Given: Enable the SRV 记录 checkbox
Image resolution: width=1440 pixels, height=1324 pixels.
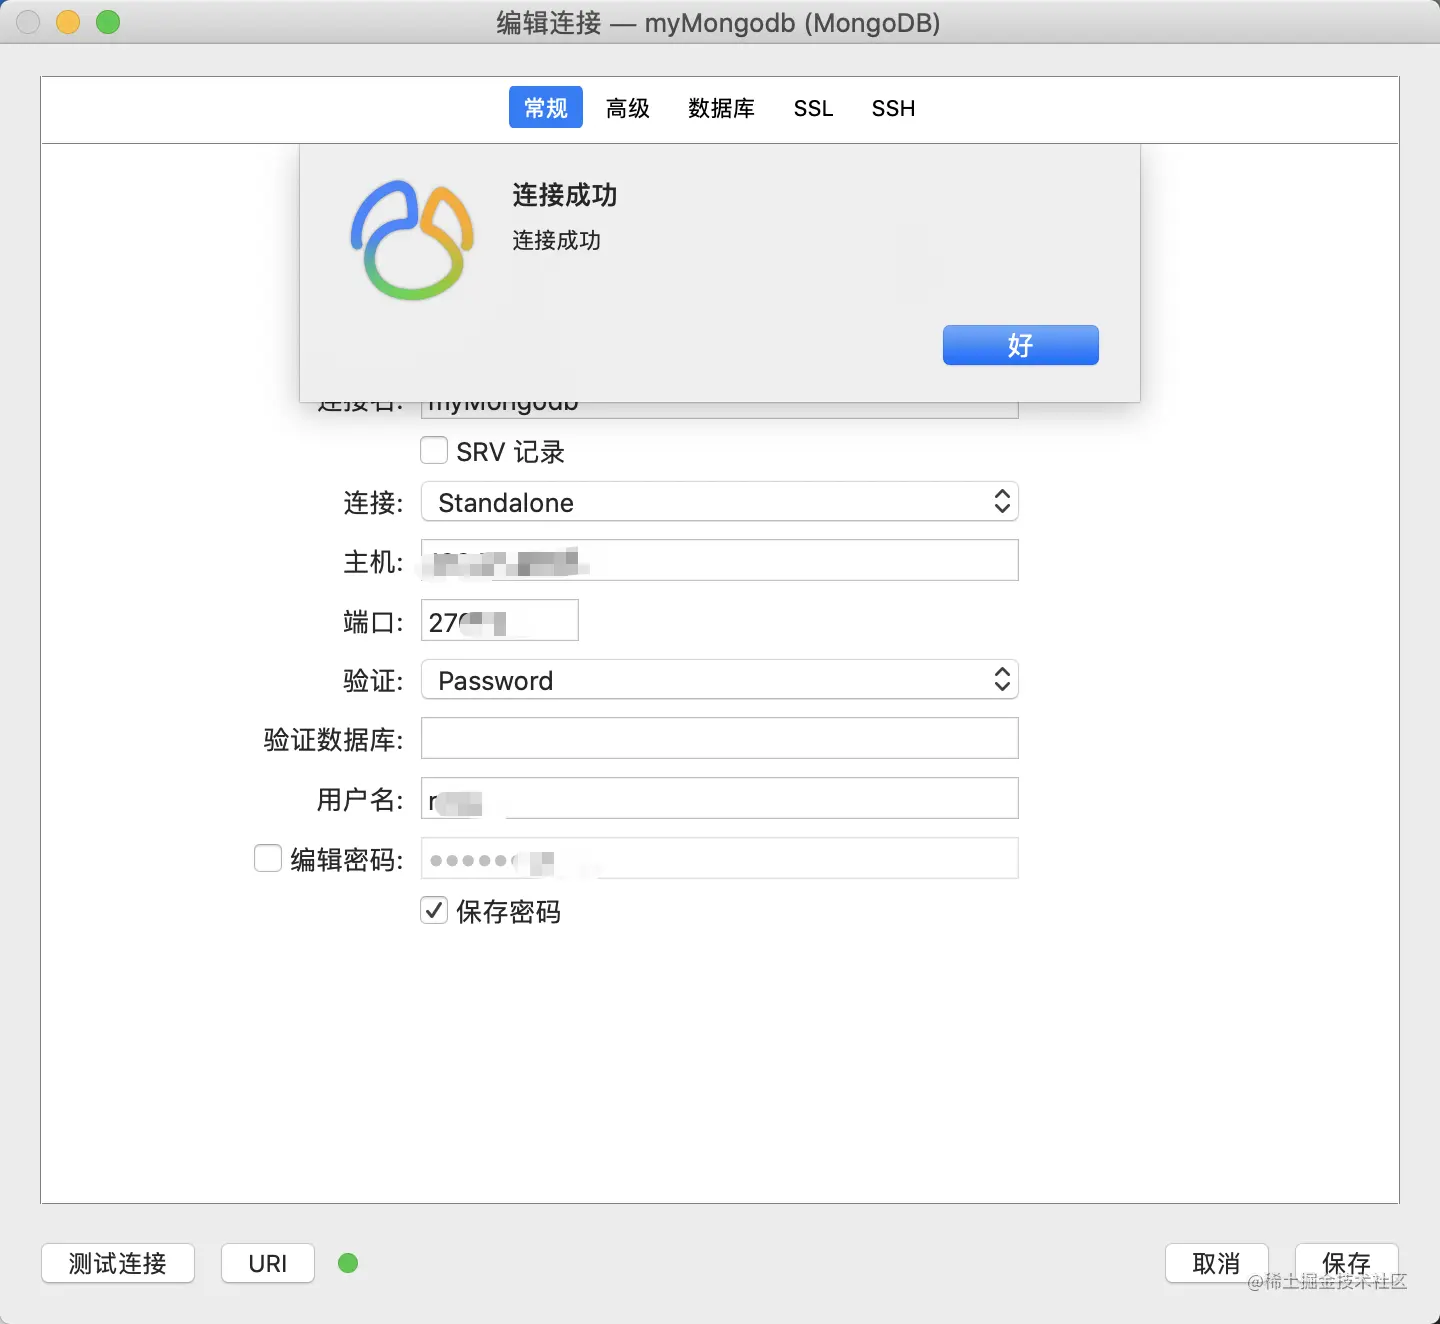Looking at the screenshot, I should [434, 451].
